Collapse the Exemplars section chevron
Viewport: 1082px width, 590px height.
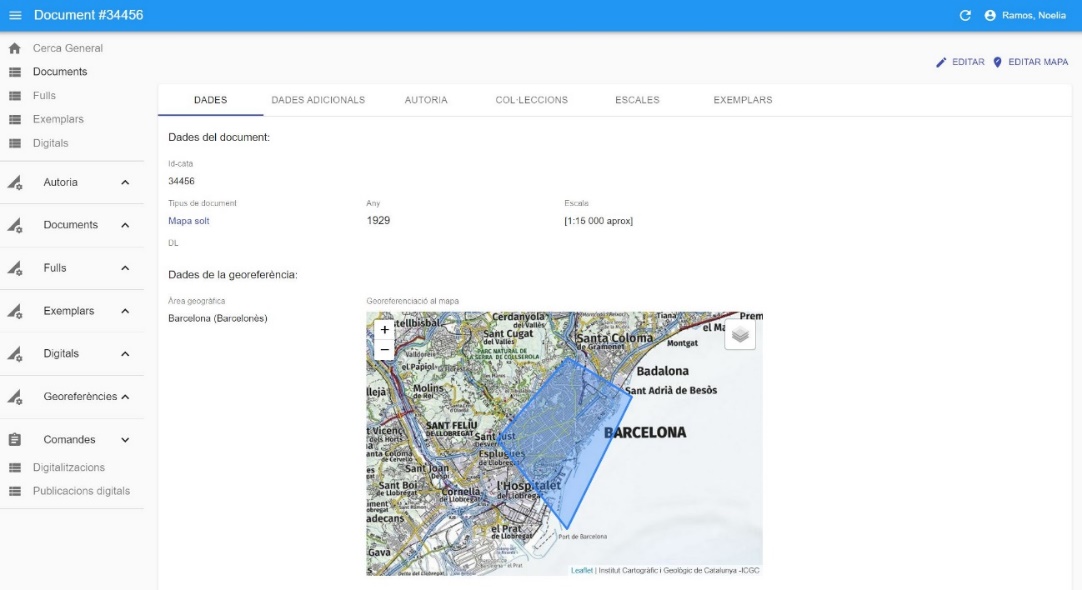(x=125, y=311)
